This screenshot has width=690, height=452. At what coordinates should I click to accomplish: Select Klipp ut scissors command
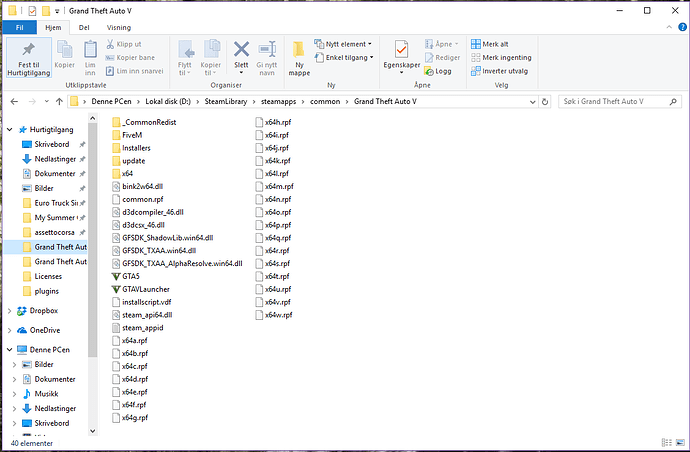coord(124,44)
